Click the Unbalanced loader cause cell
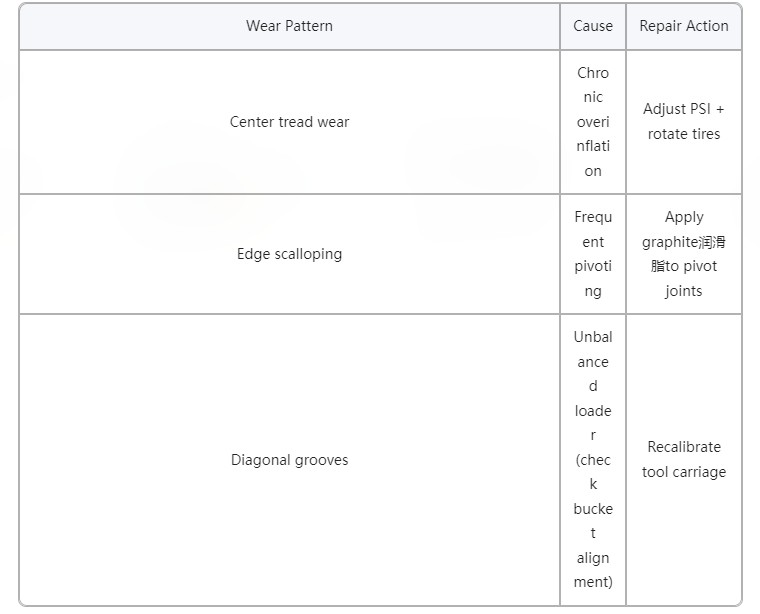The width and height of the screenshot is (760, 614). click(593, 460)
